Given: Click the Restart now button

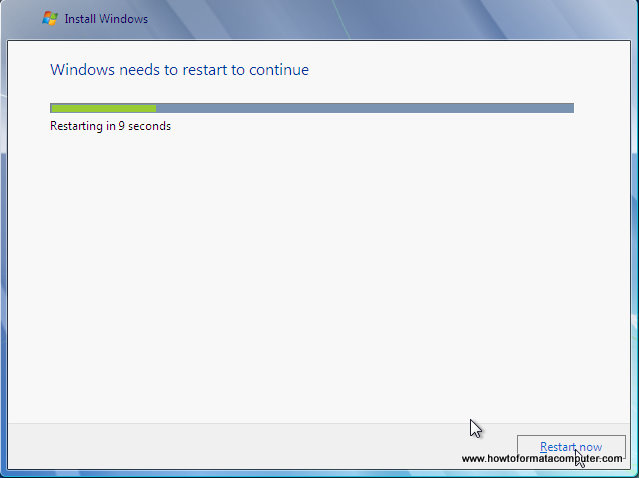Looking at the screenshot, I should (x=571, y=447).
